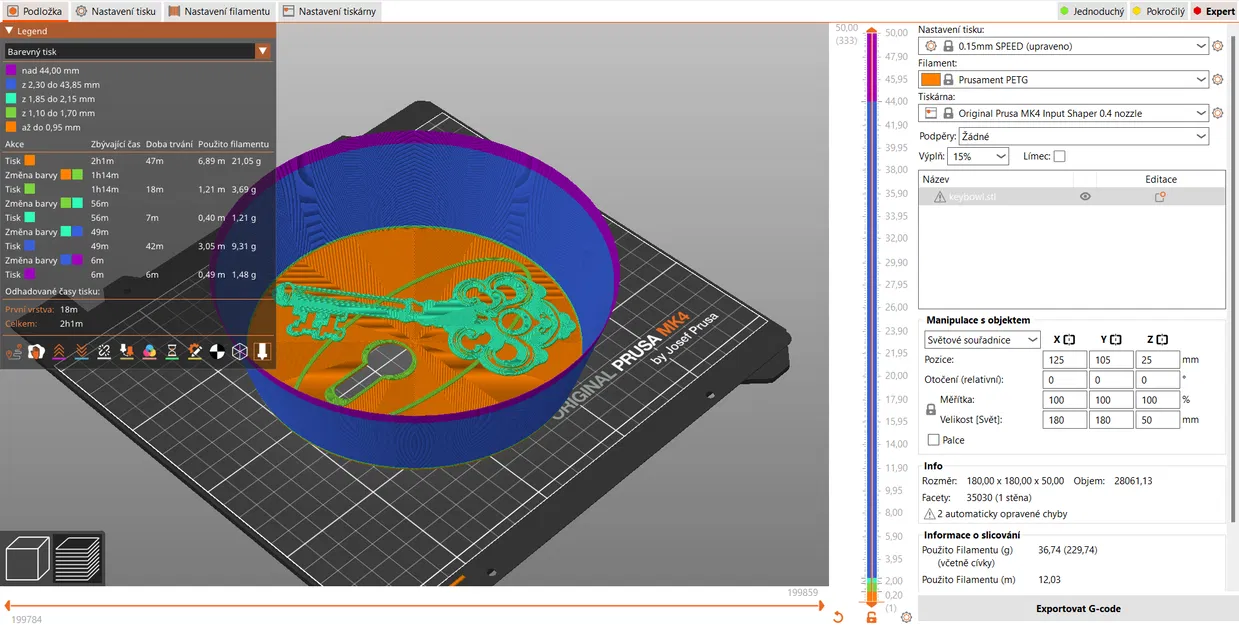Open the Nastavení filamentu tab
Screen dimensions: 1239x625
[x=220, y=11]
